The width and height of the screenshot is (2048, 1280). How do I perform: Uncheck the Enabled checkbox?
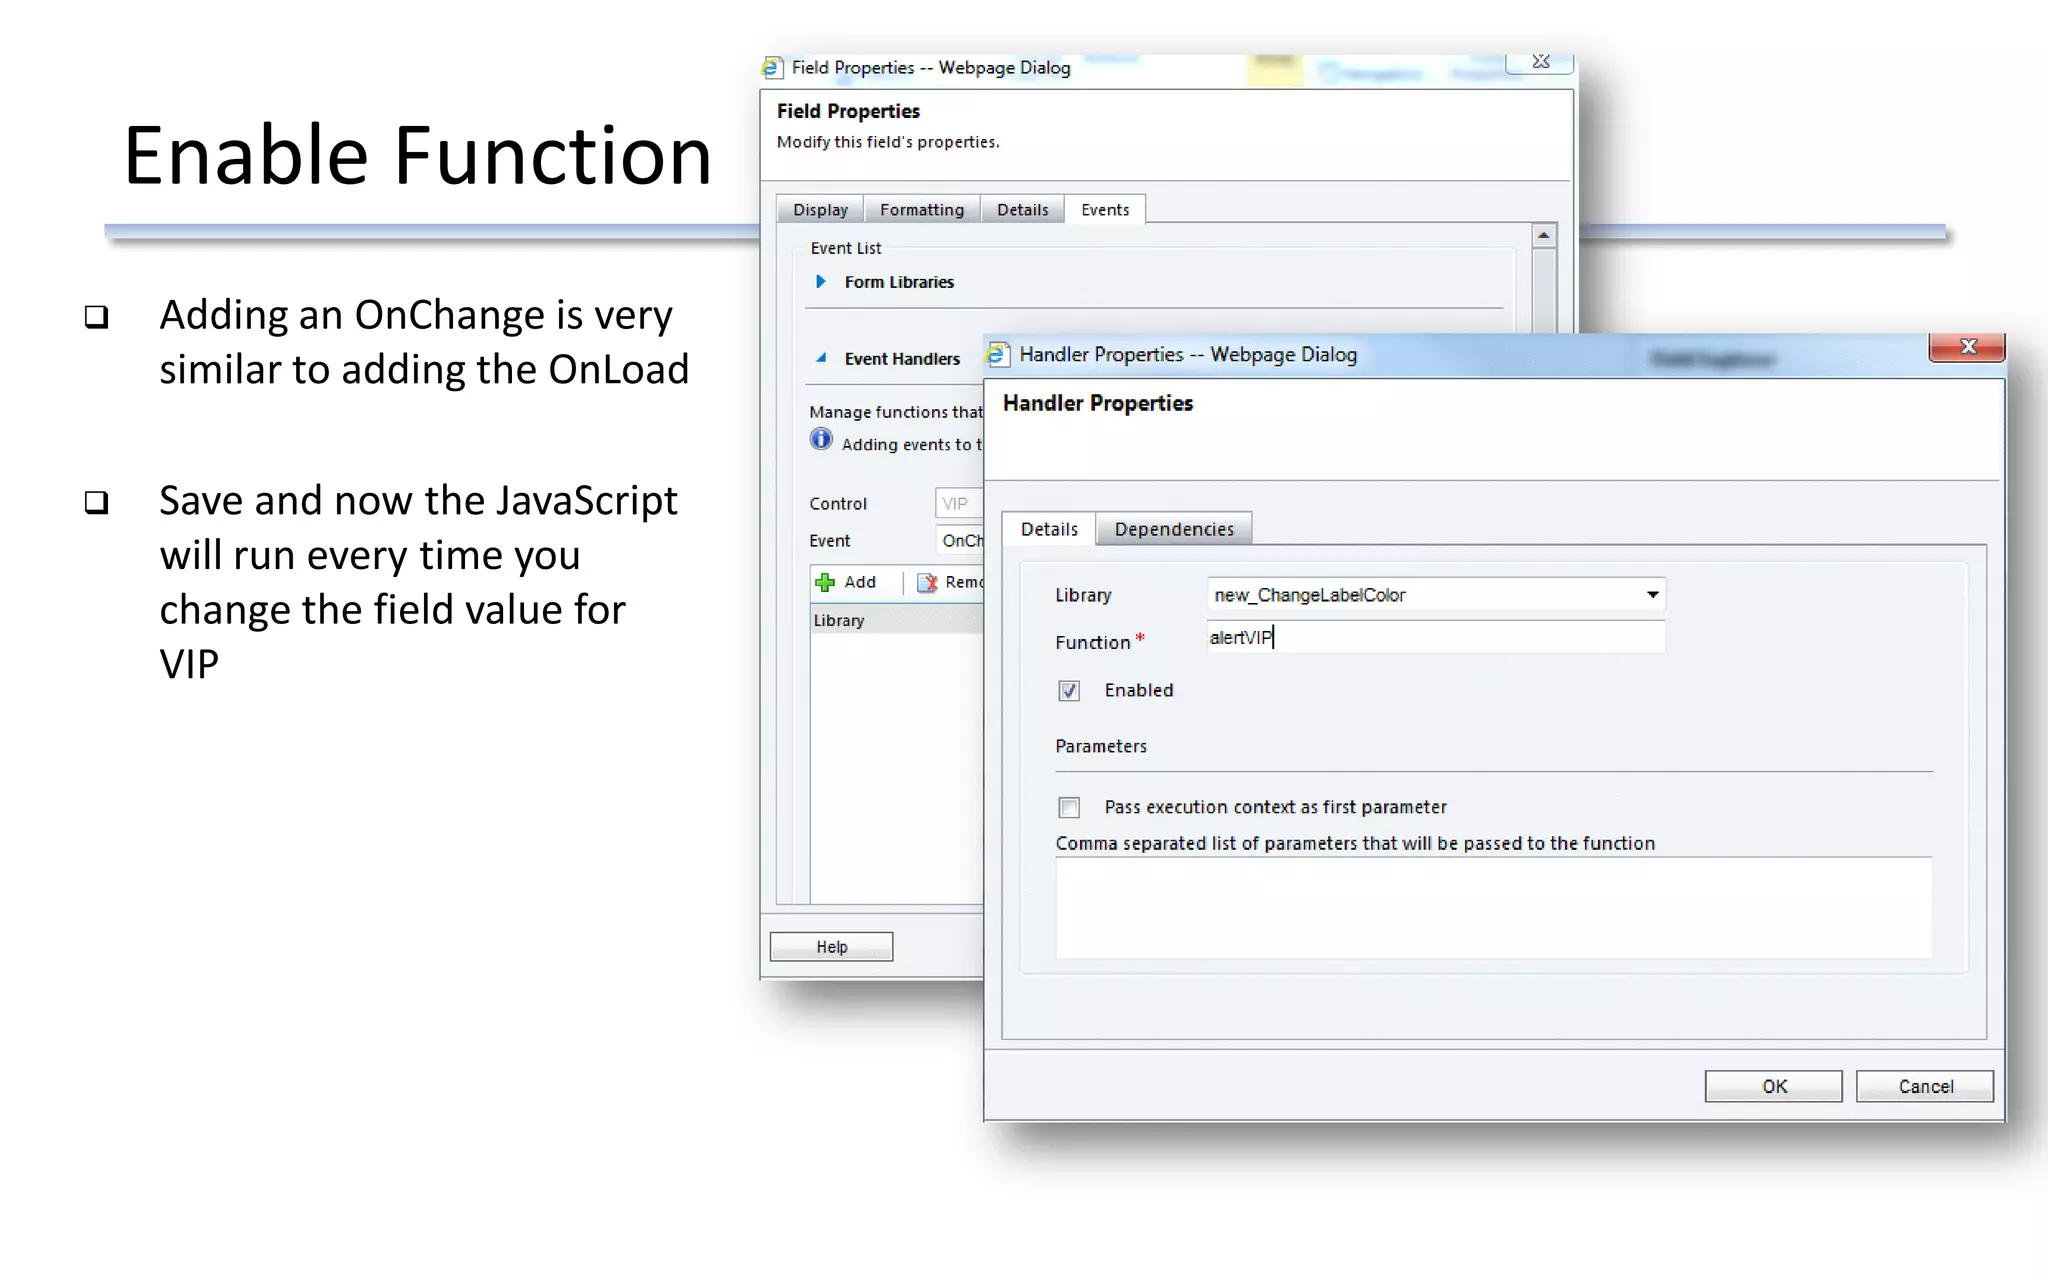tap(1069, 691)
